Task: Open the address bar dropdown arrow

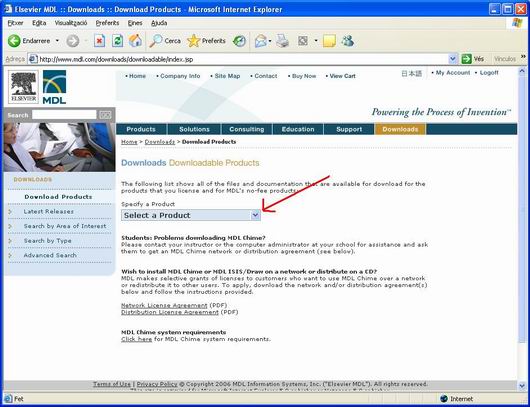Action: tap(453, 59)
